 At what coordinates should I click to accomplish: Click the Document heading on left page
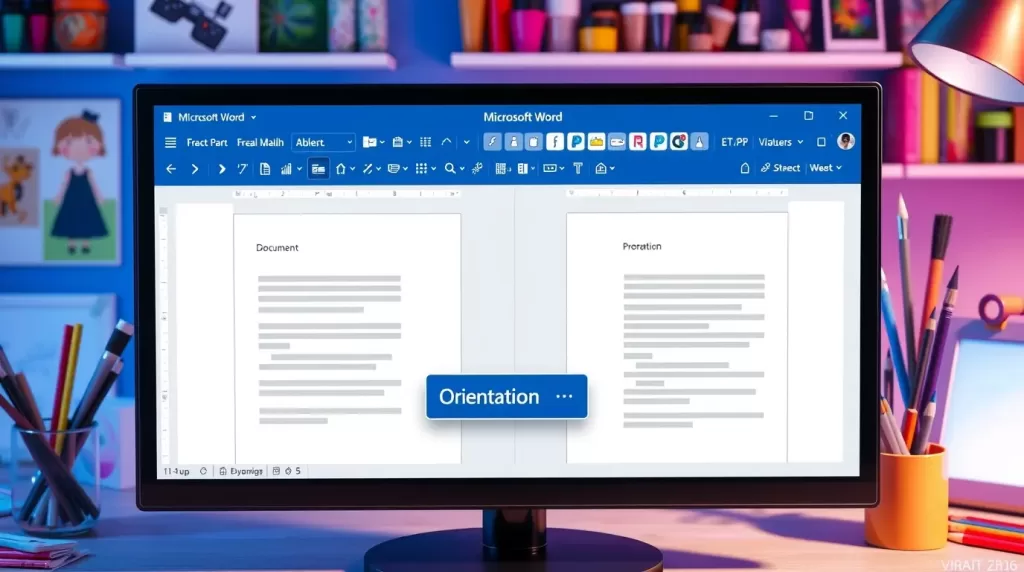point(277,247)
